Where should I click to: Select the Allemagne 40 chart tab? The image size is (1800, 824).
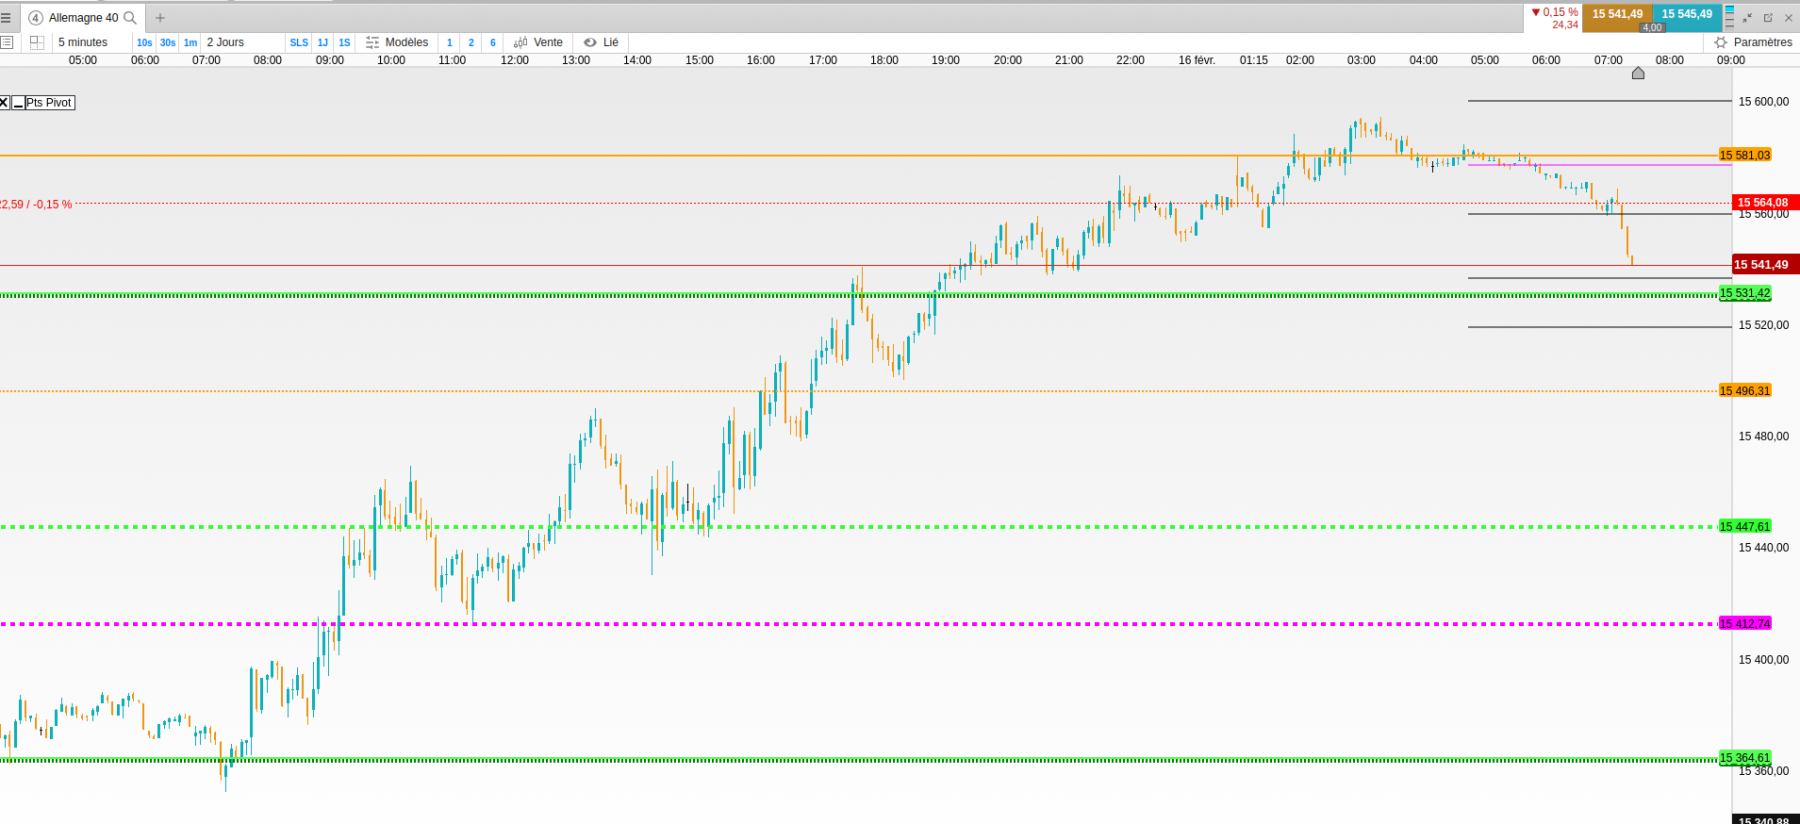click(x=83, y=18)
